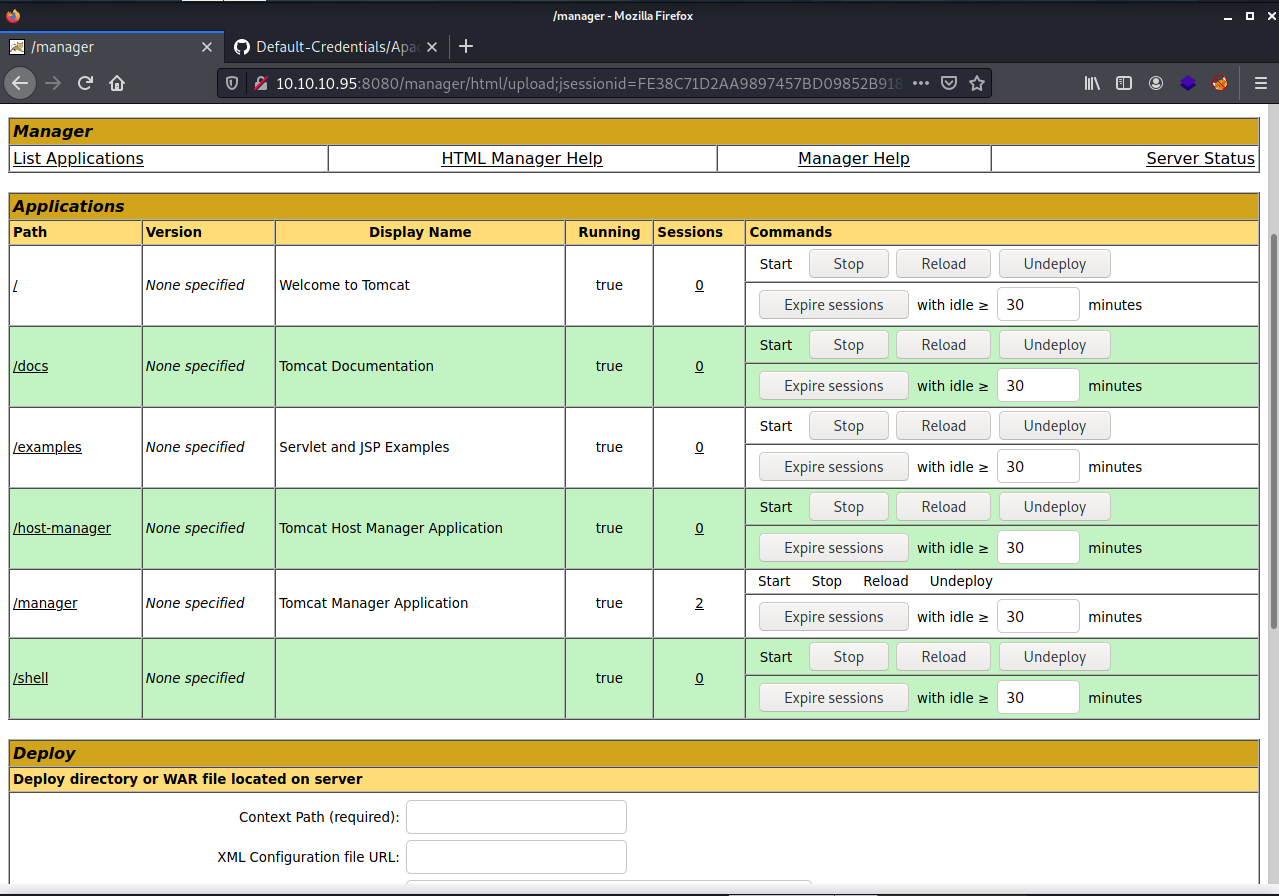The height and width of the screenshot is (896, 1279).
Task: Edit idle minutes field for /shell
Action: tap(1038, 698)
